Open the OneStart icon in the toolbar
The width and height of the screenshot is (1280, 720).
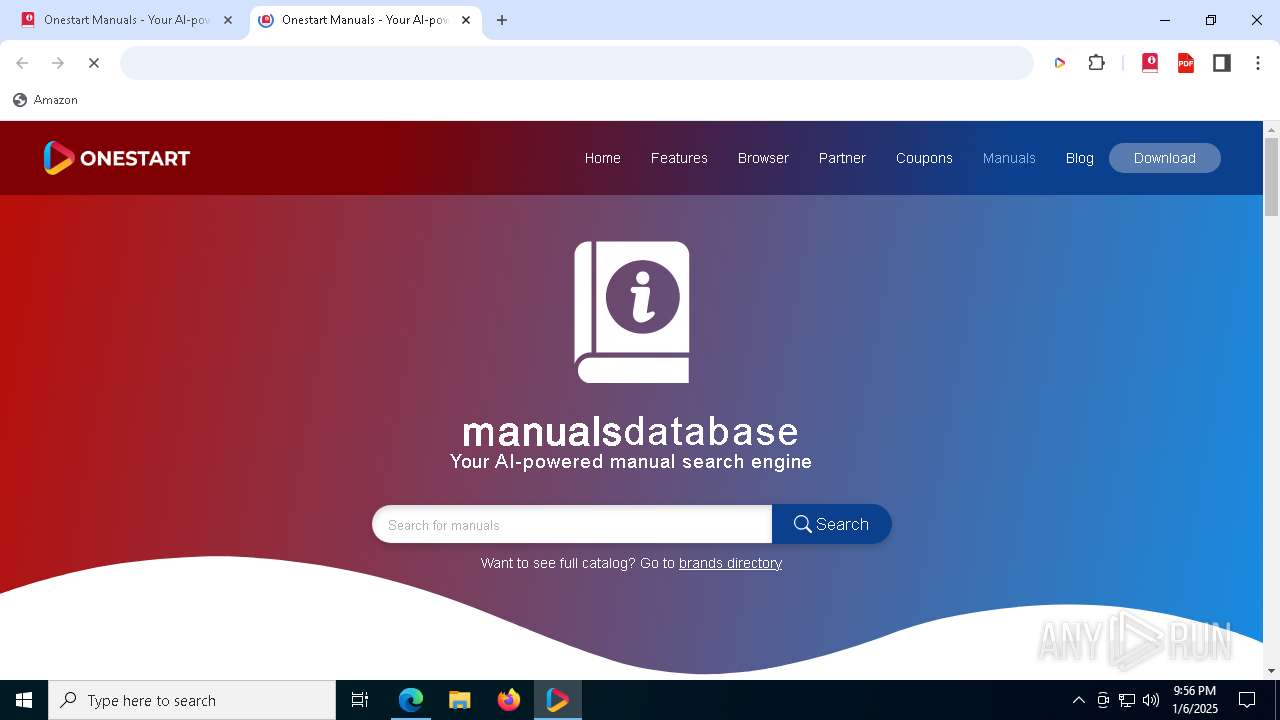1059,63
